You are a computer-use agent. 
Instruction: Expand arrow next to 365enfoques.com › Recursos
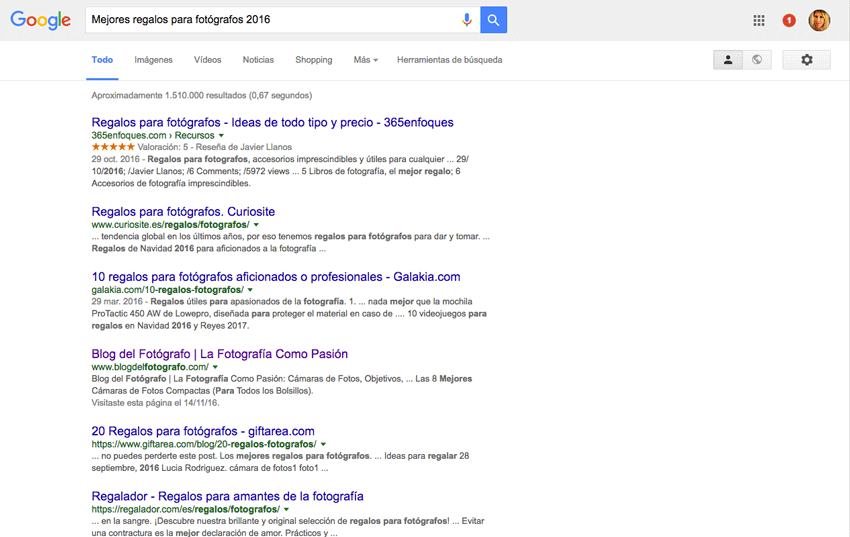point(221,135)
